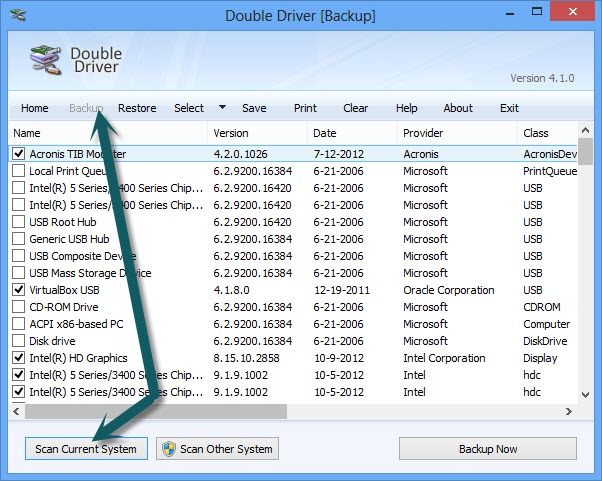This screenshot has height=481, width=602.
Task: Check the USB Root Hub checkbox
Action: (18, 221)
